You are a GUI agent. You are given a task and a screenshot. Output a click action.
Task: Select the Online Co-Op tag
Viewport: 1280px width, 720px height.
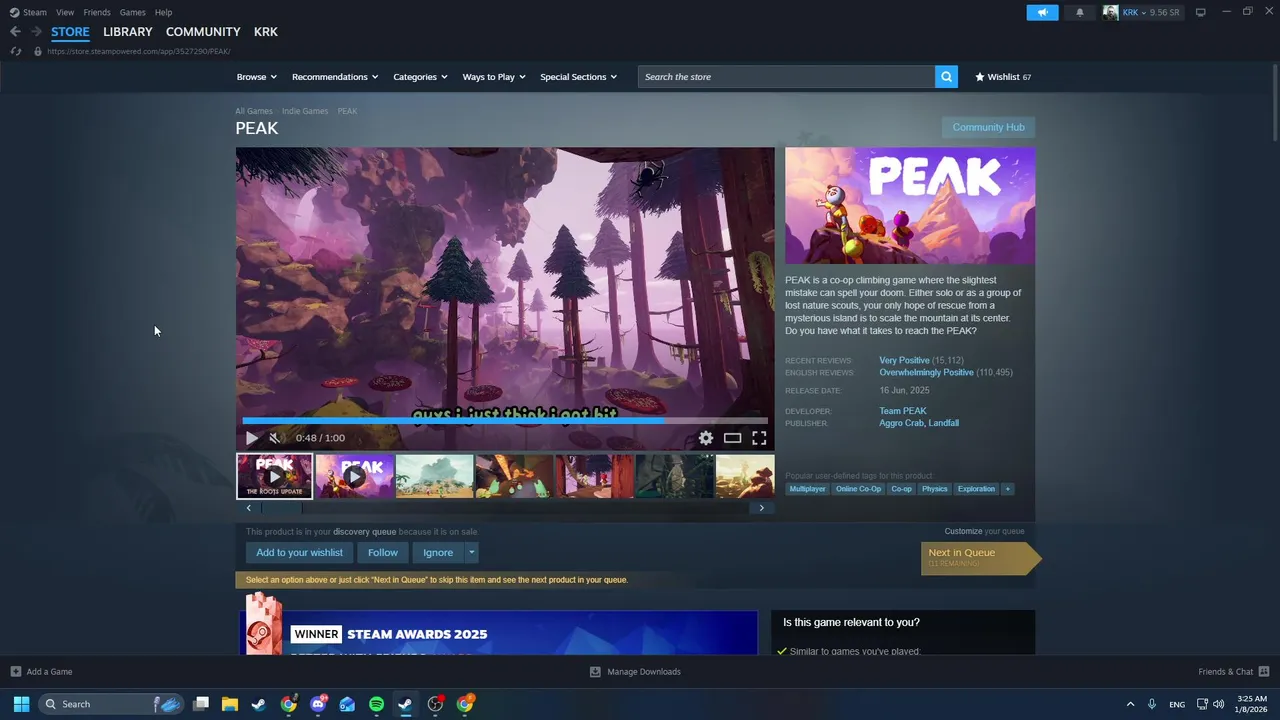coord(858,489)
